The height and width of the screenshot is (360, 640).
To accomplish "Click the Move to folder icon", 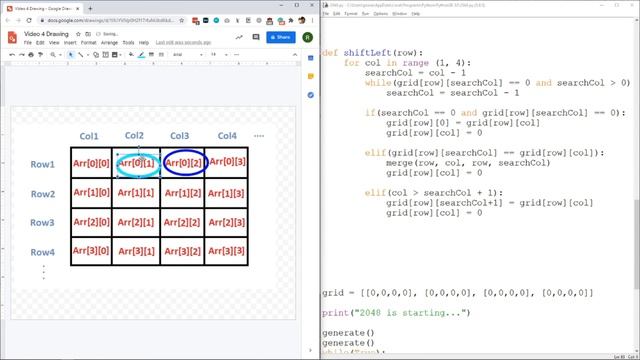I will coord(88,34).
